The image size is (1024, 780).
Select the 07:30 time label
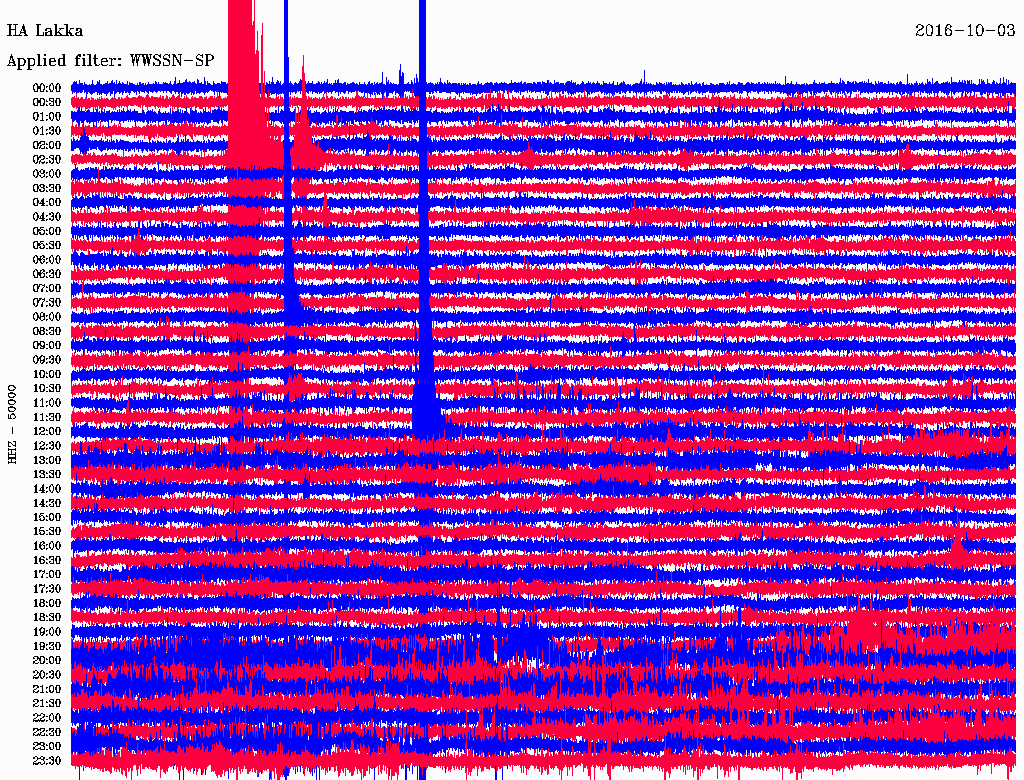tap(47, 302)
